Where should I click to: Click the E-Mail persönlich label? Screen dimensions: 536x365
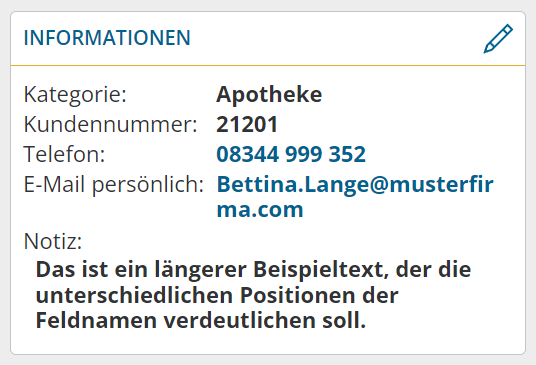pyautogui.click(x=113, y=185)
